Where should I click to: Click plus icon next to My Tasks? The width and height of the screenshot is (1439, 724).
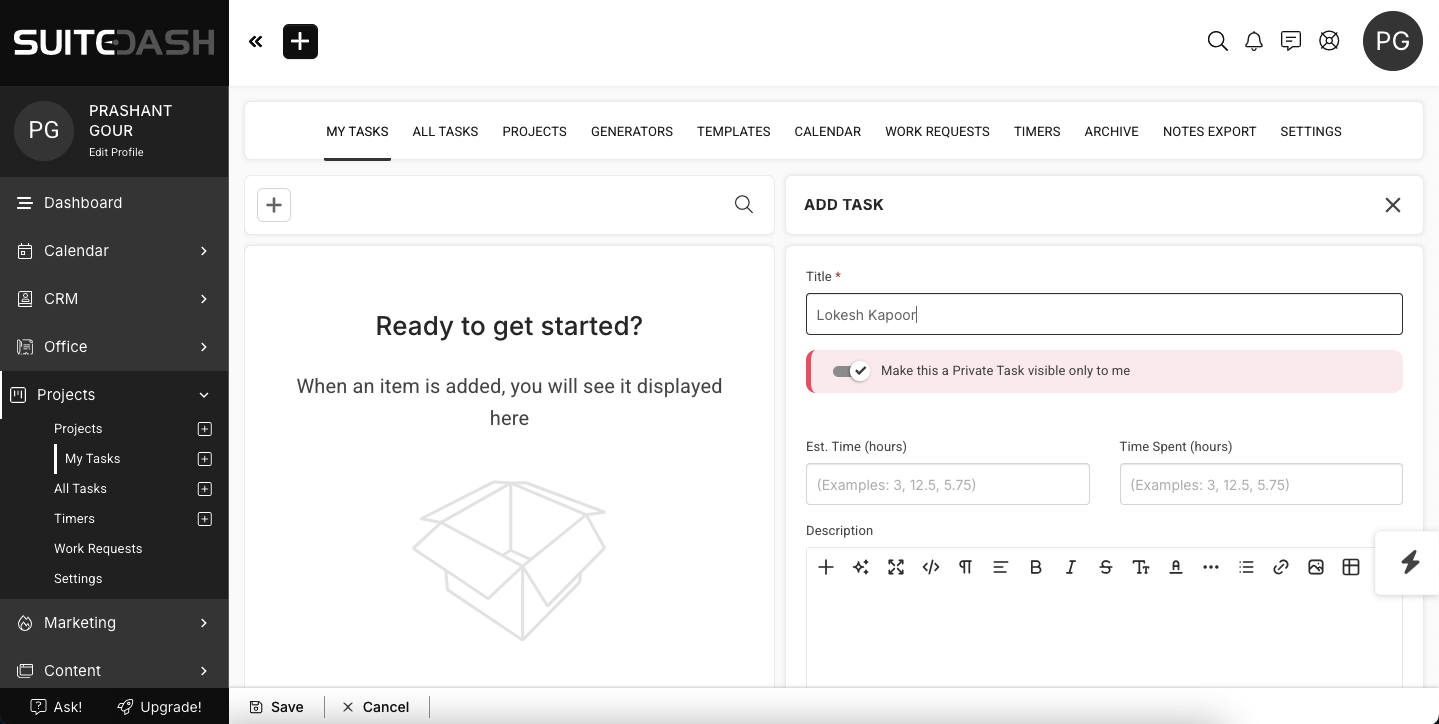click(x=205, y=459)
